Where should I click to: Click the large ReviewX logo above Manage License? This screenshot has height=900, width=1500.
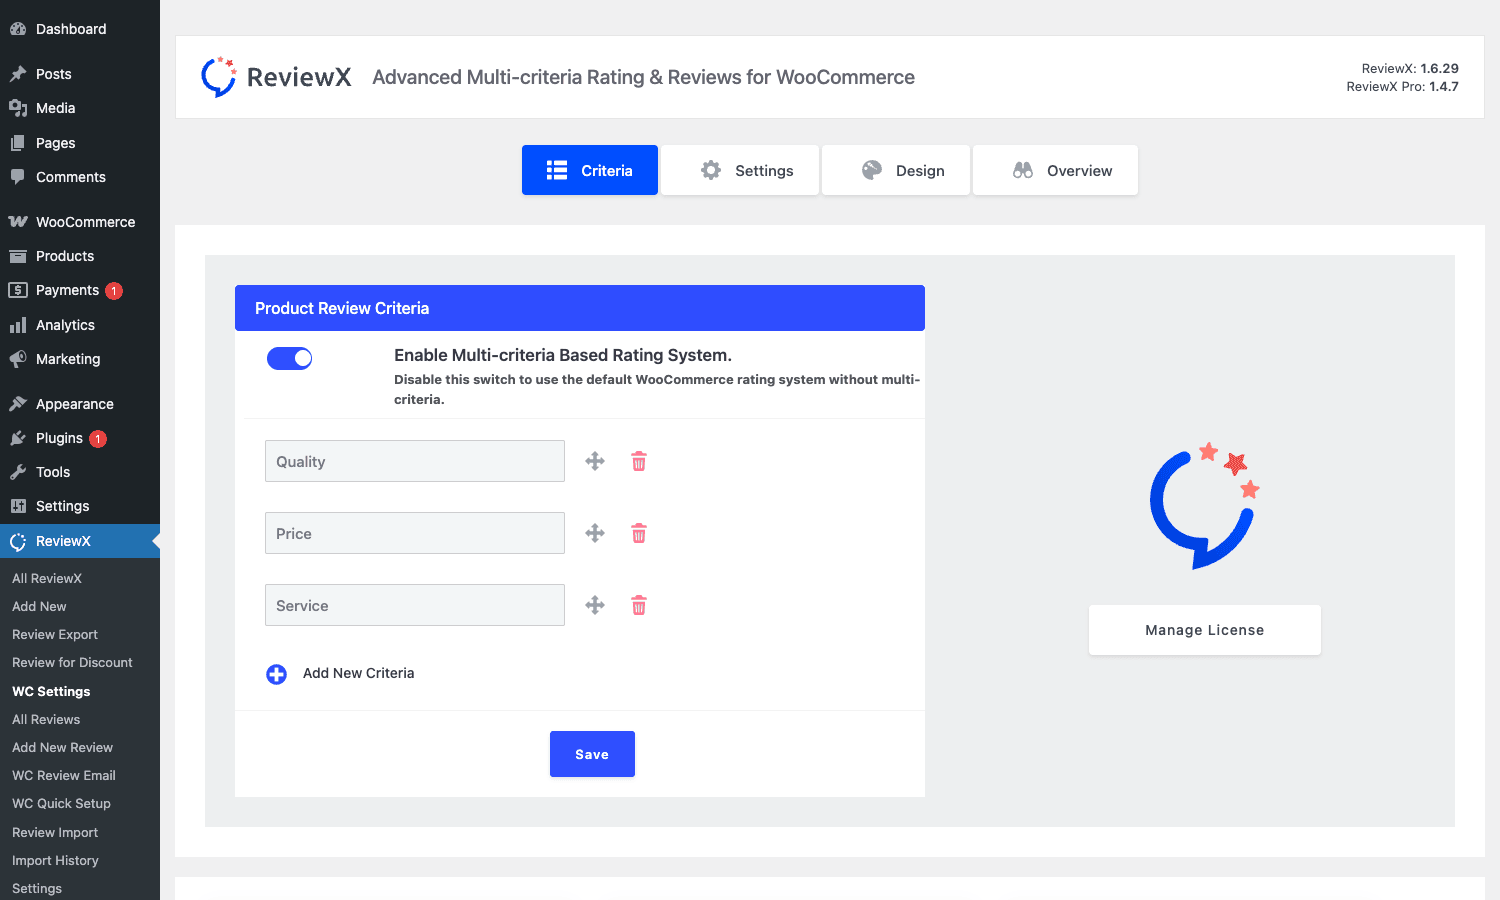point(1204,506)
